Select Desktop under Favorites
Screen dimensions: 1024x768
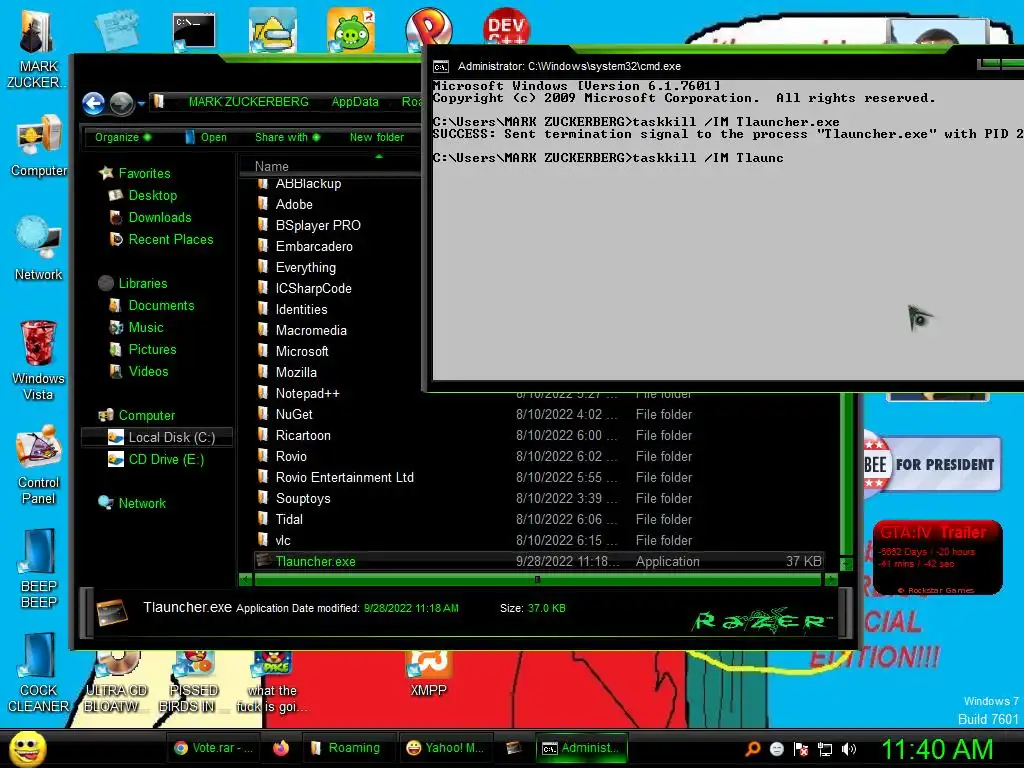click(x=152, y=195)
